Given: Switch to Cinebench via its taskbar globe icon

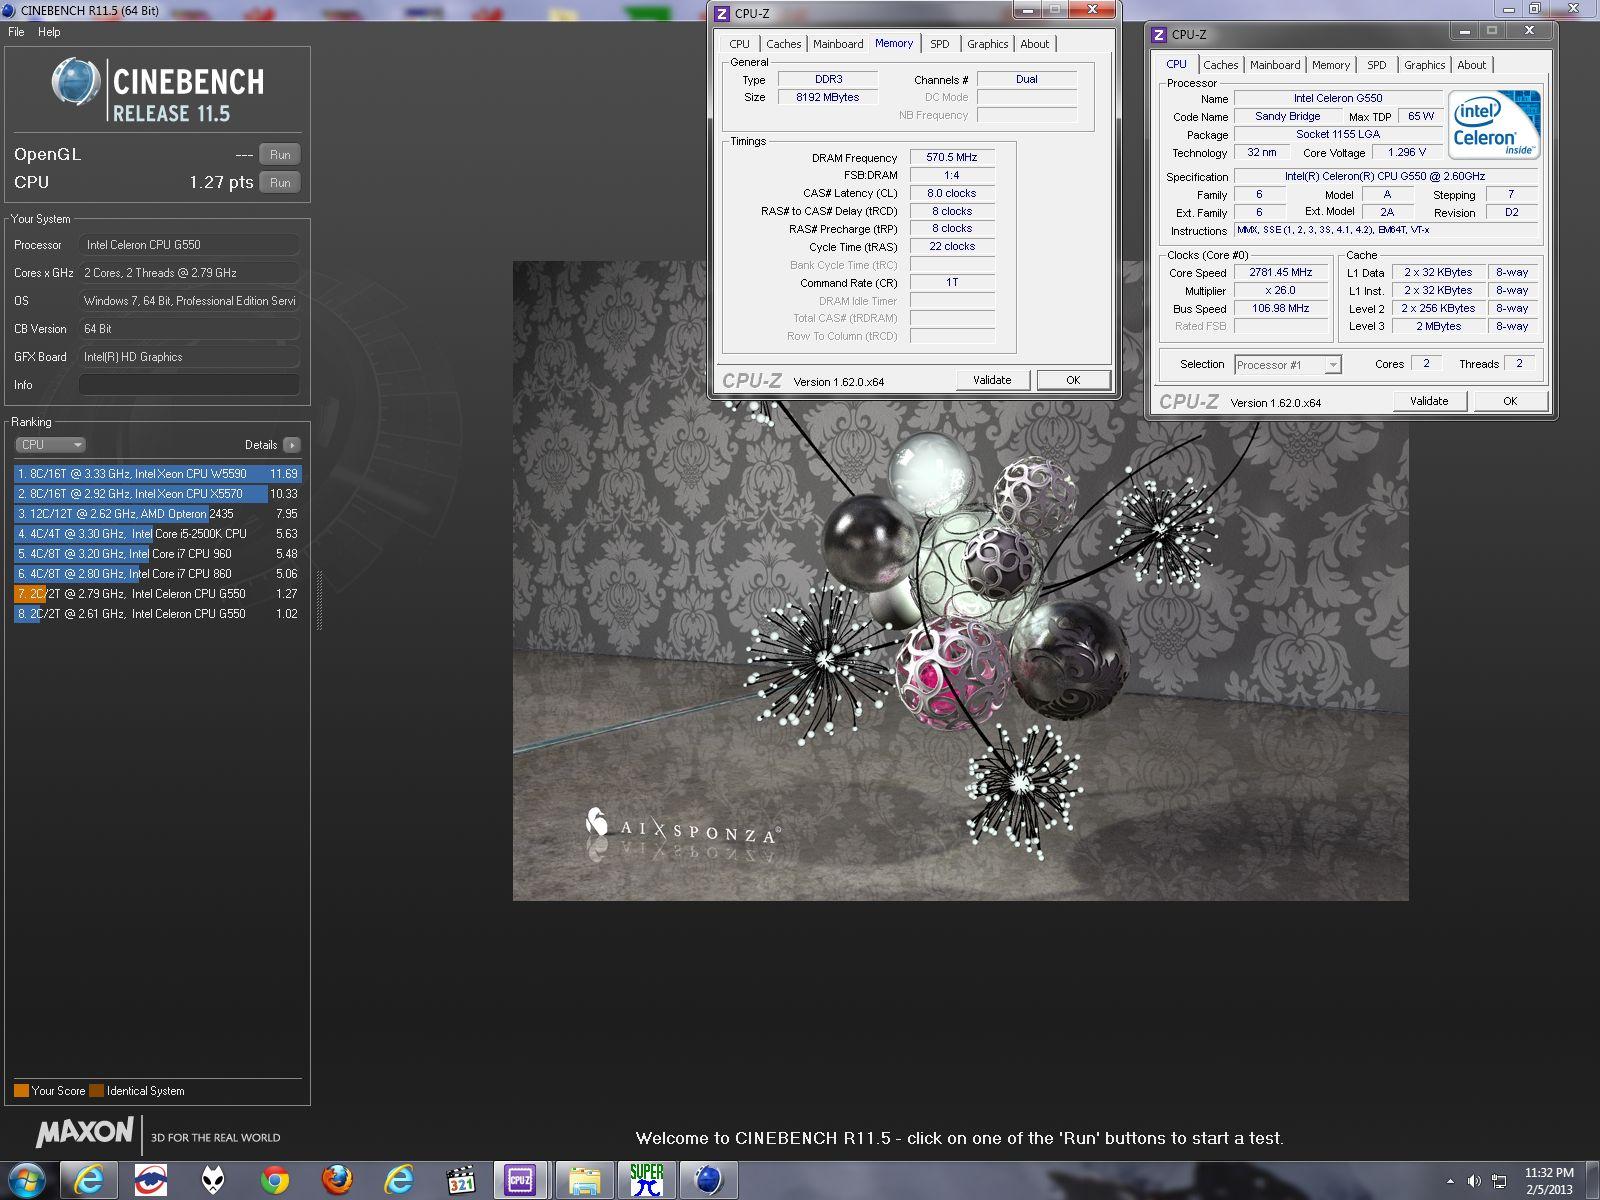Looking at the screenshot, I should click(x=709, y=1180).
